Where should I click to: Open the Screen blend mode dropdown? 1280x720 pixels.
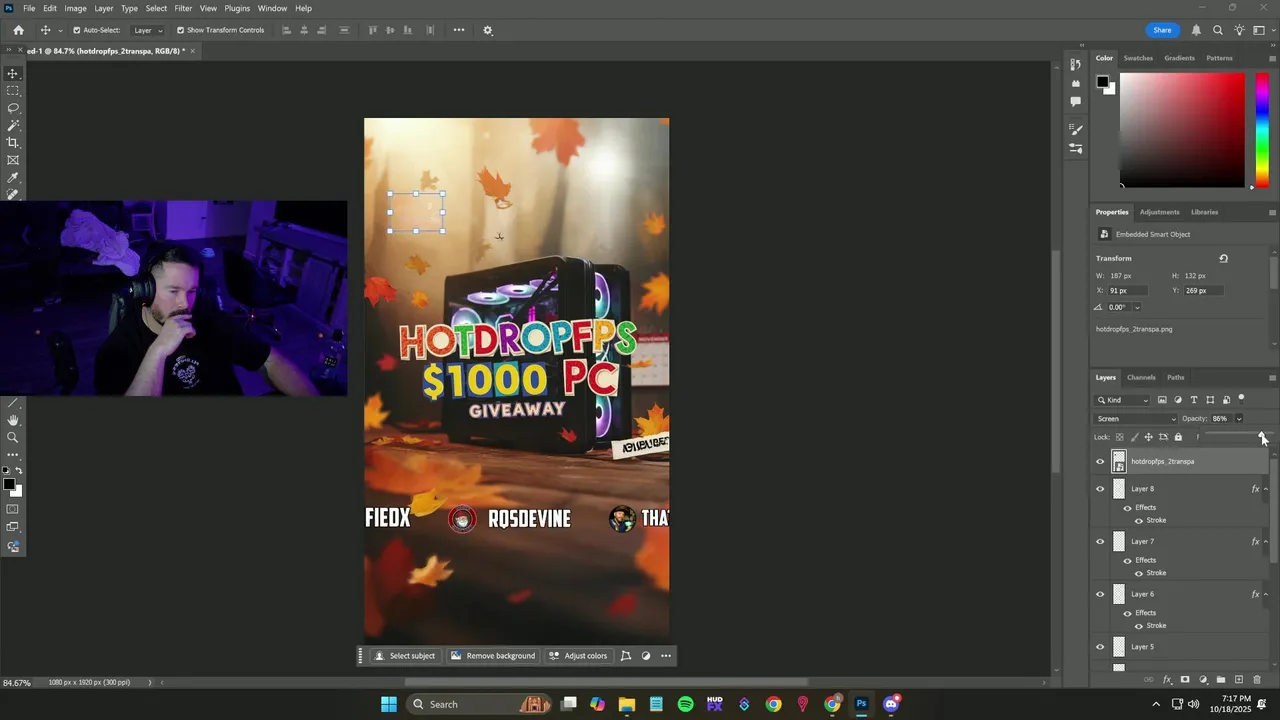1136,419
